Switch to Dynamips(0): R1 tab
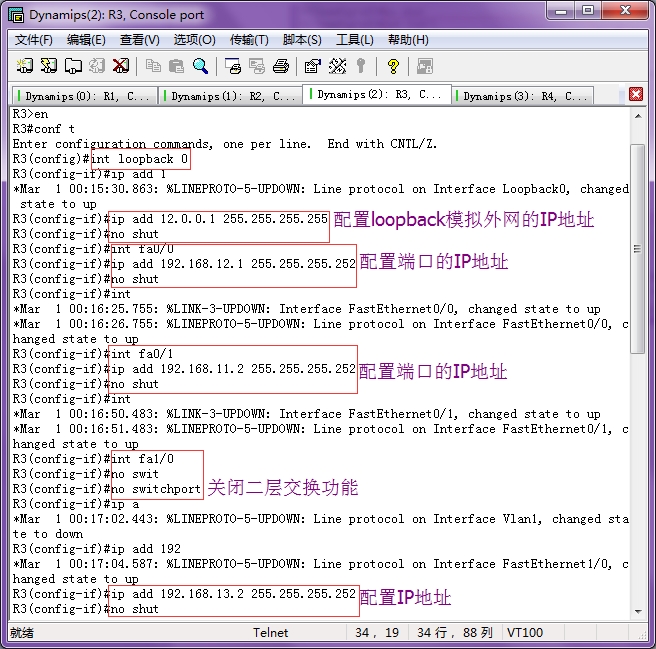This screenshot has width=656, height=649. pyautogui.click(x=85, y=96)
